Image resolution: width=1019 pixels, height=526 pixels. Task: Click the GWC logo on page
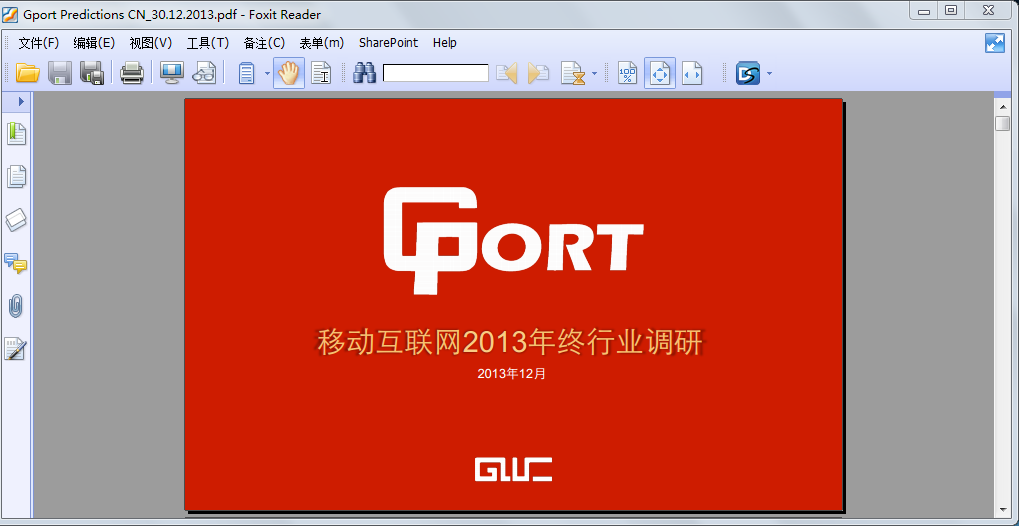click(513, 469)
